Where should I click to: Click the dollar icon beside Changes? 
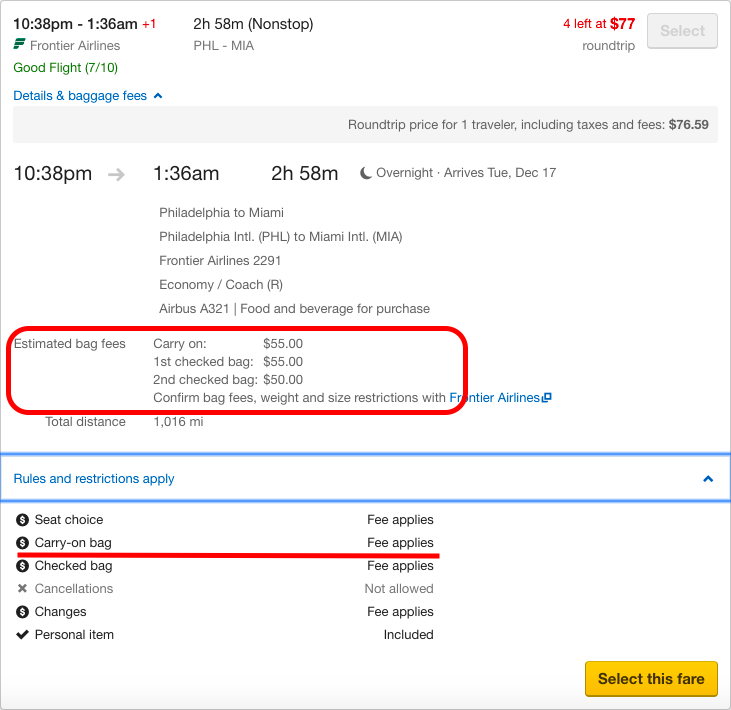coord(22,612)
